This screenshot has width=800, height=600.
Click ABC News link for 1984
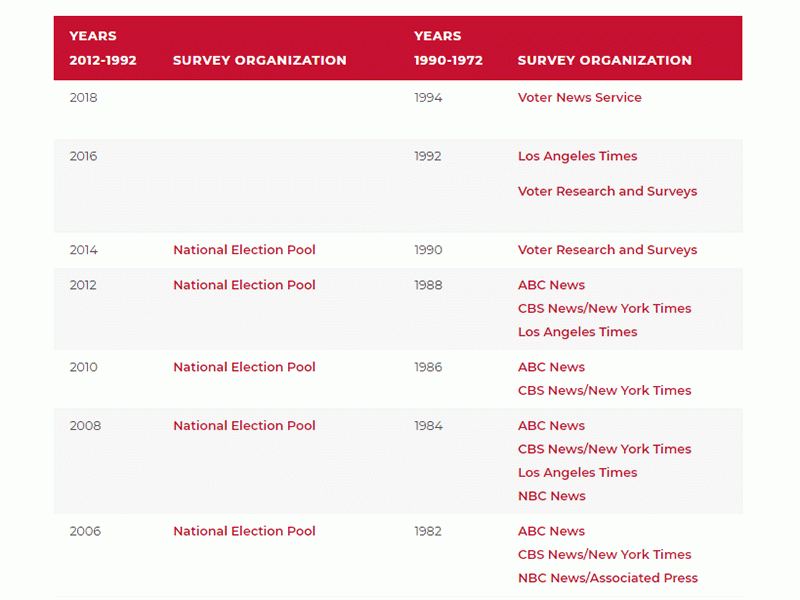[x=551, y=426]
